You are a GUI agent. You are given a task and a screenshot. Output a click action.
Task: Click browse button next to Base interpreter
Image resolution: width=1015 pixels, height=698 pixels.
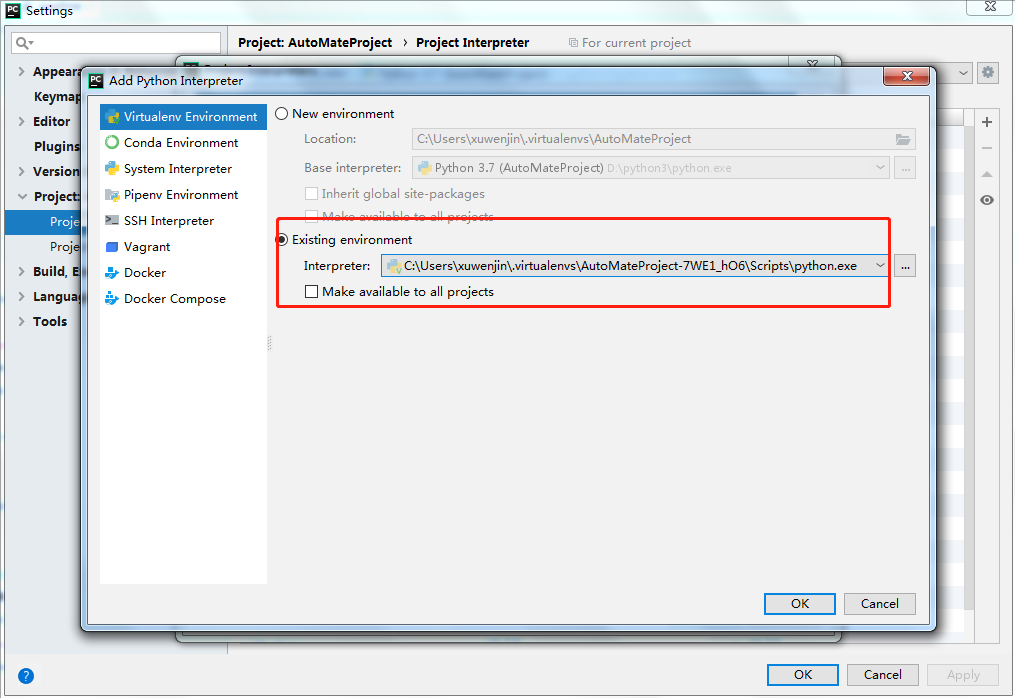click(x=905, y=168)
